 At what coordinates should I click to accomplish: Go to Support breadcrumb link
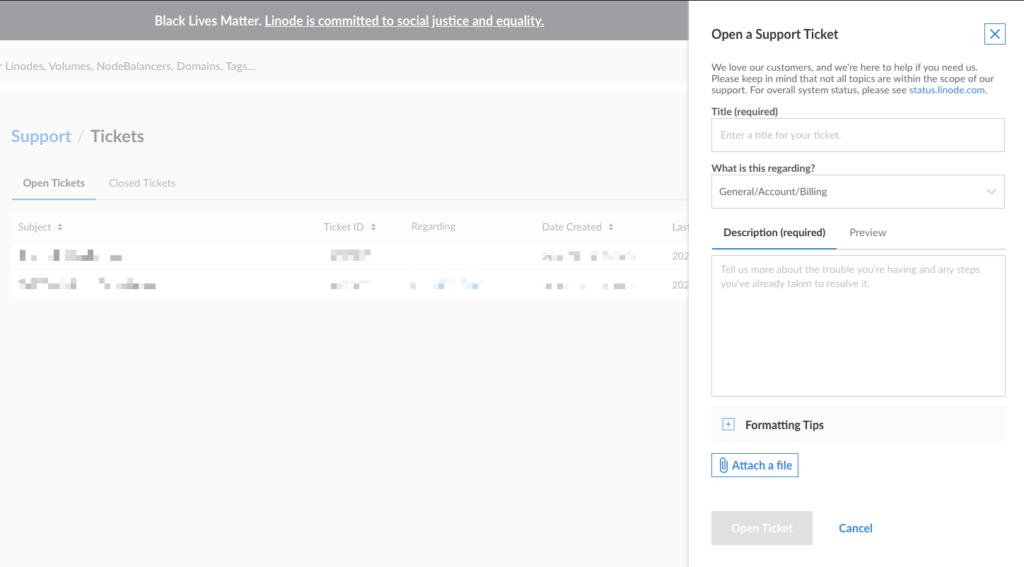41,136
